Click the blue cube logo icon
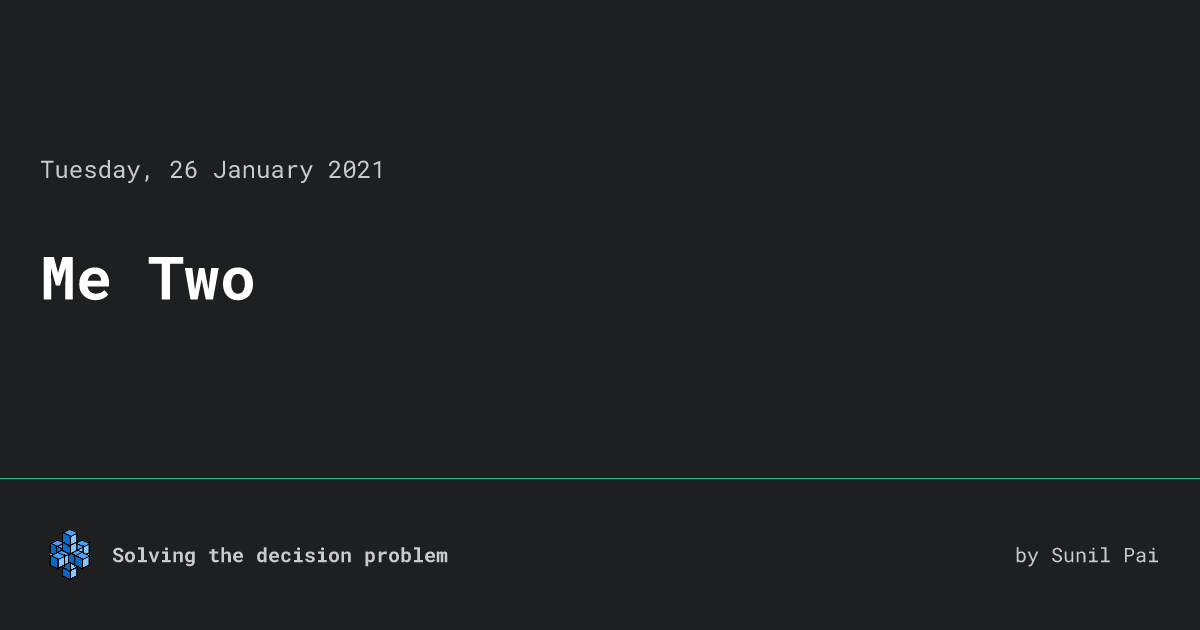Viewport: 1200px width, 630px height. 69,555
